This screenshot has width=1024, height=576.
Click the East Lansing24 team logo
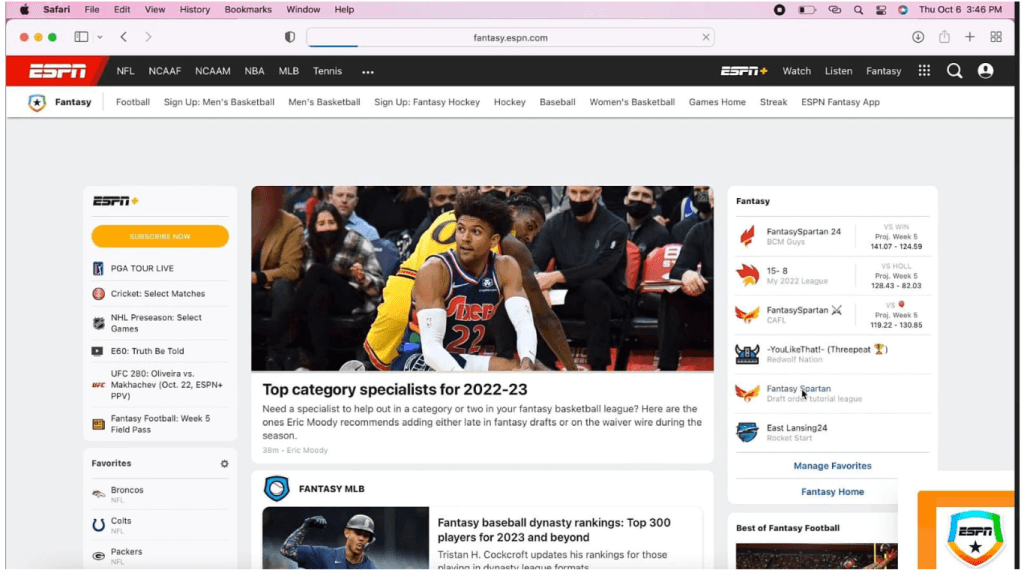pyautogui.click(x=747, y=432)
